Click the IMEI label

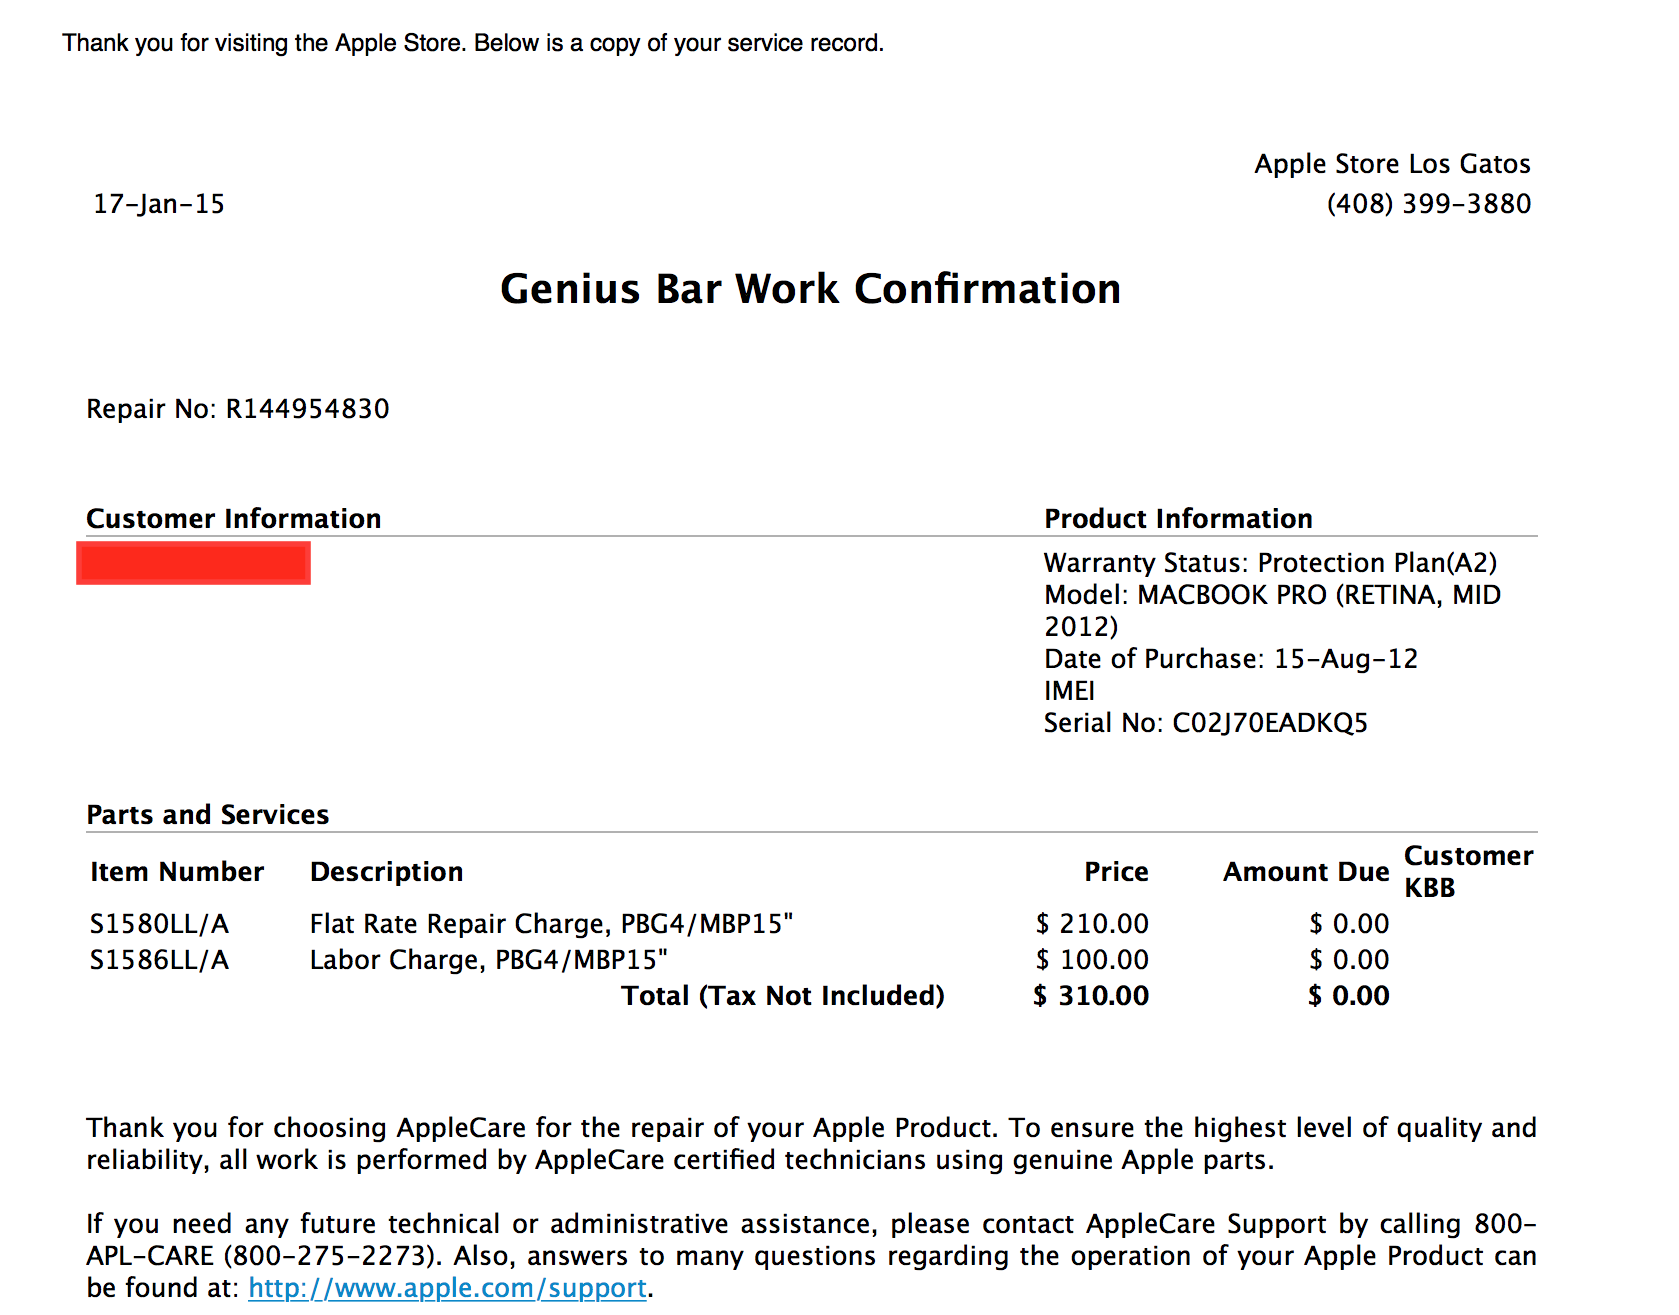tap(1070, 691)
